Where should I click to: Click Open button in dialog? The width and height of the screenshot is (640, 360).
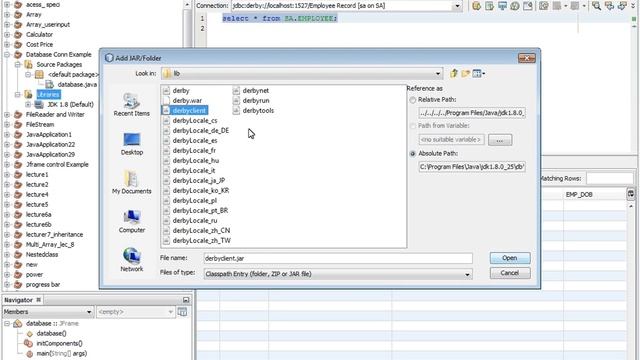tap(510, 258)
